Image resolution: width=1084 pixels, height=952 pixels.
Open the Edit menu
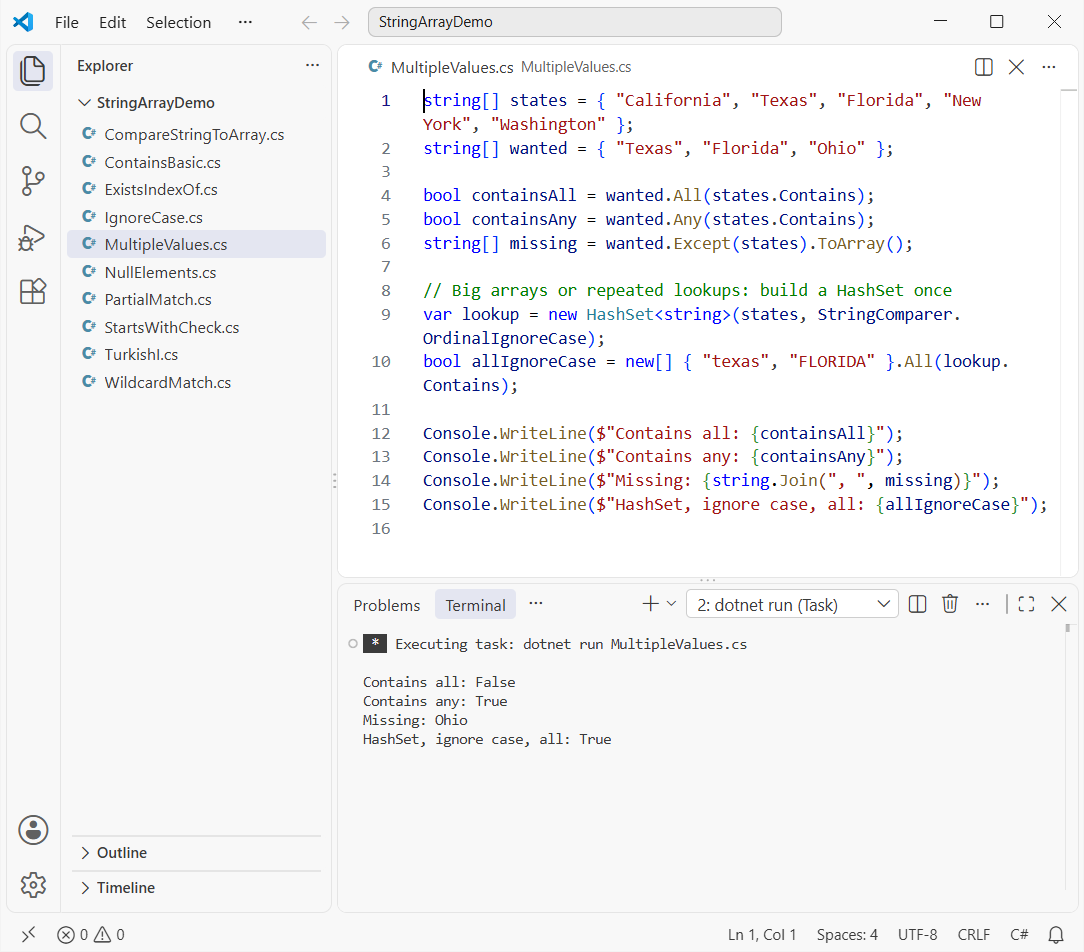(113, 22)
